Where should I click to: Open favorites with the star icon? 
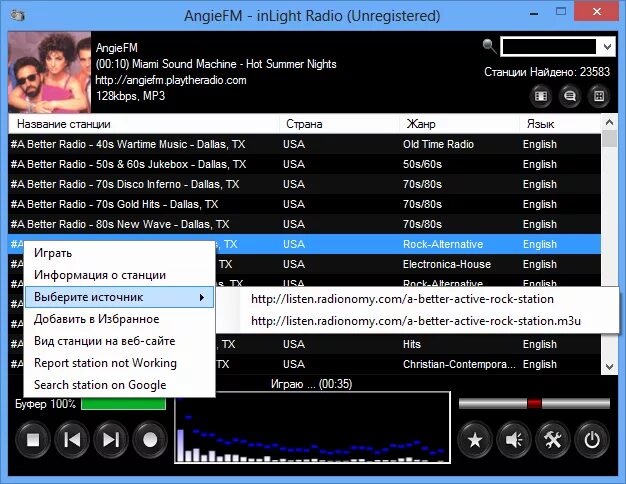point(475,440)
